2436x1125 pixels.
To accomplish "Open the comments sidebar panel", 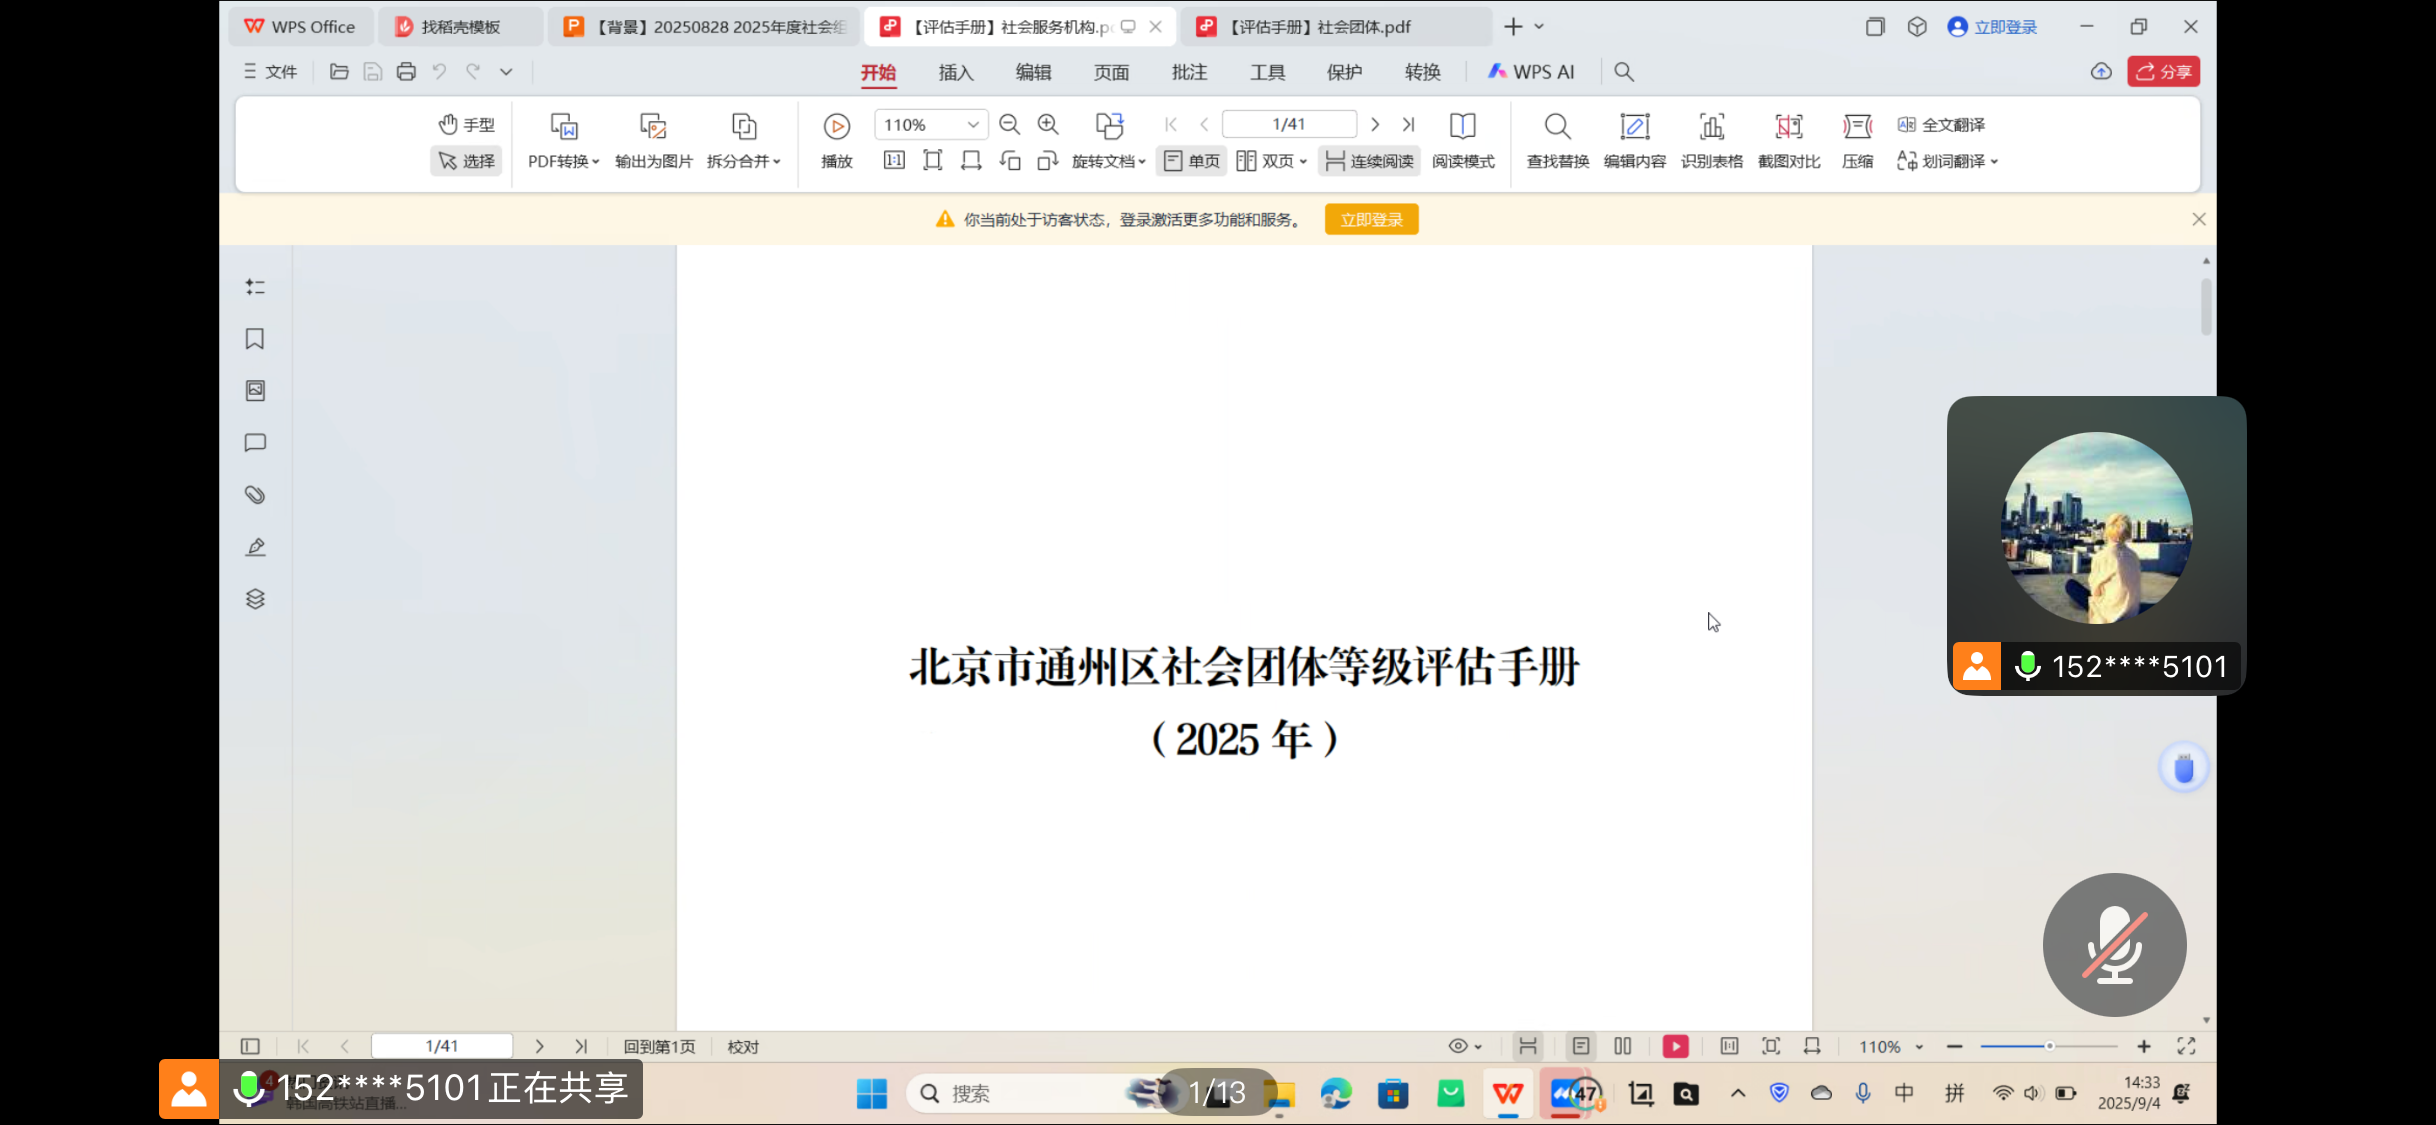I will [255, 443].
